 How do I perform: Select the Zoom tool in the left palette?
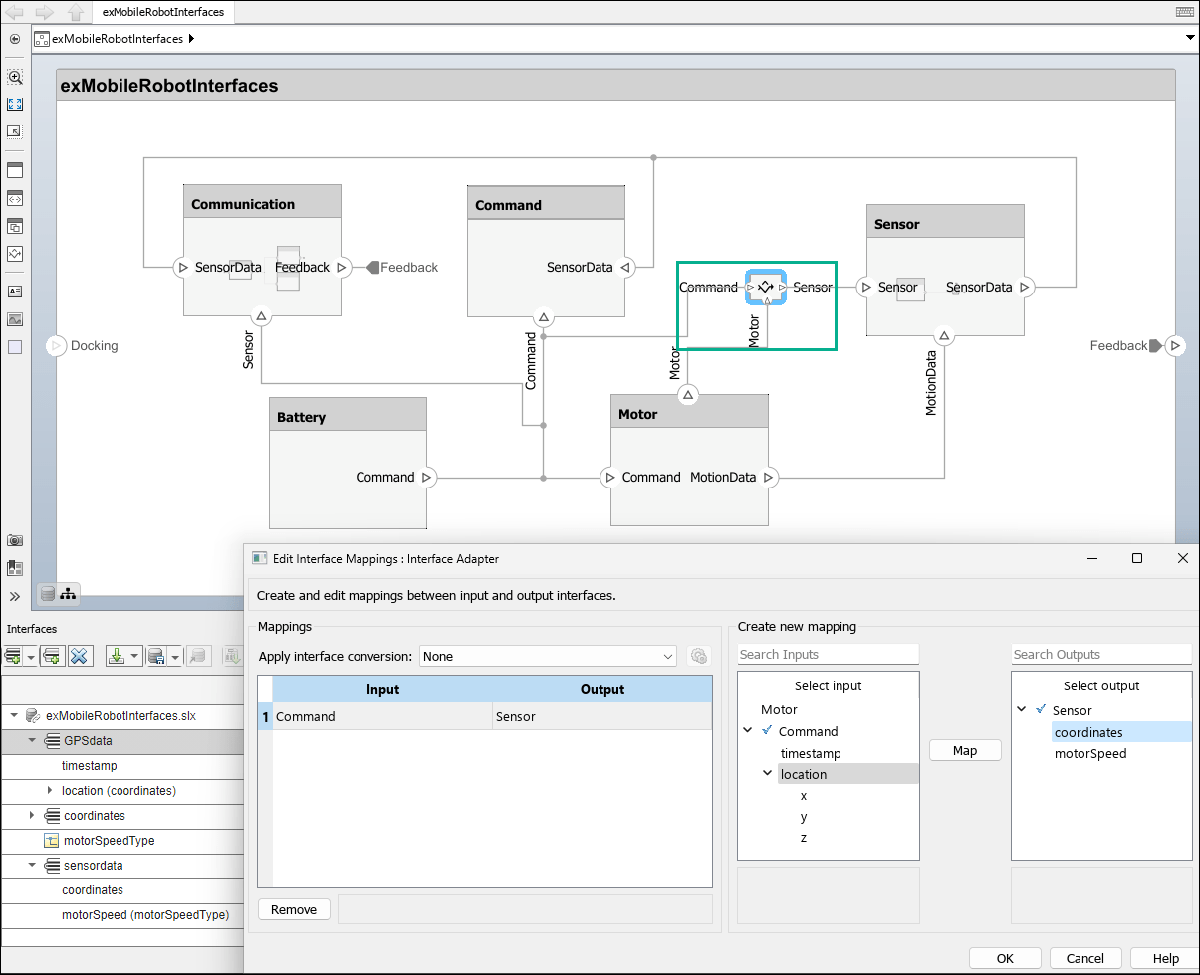(x=15, y=77)
